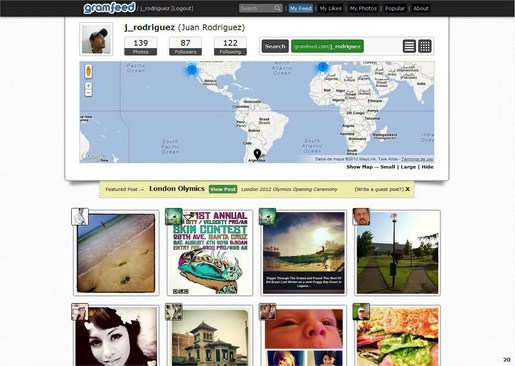Click user avatar on old mansion photo
This screenshot has width=515, height=366.
(174, 312)
